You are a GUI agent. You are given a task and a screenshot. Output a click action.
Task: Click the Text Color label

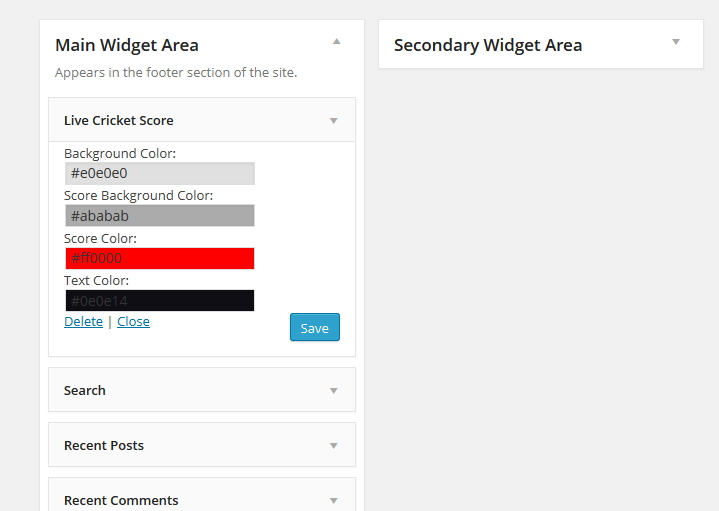pyautogui.click(x=96, y=281)
